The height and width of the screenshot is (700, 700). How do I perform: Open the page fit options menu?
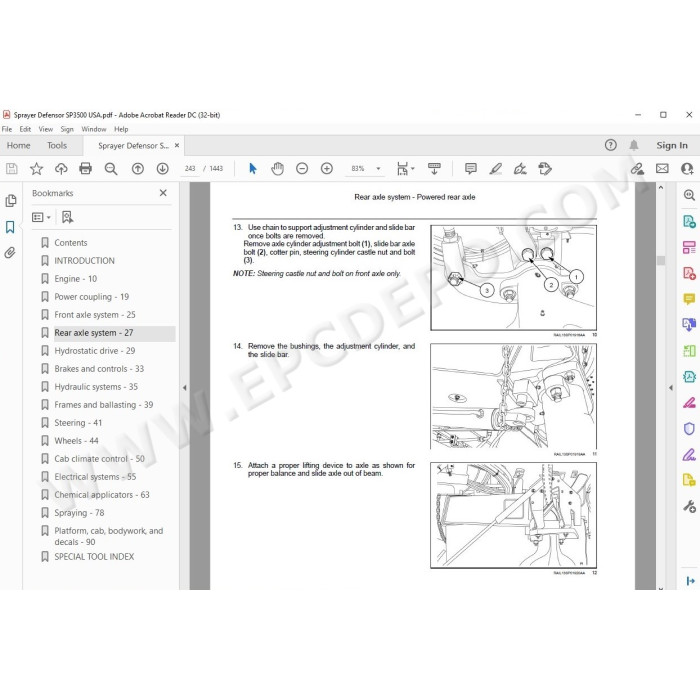point(405,169)
